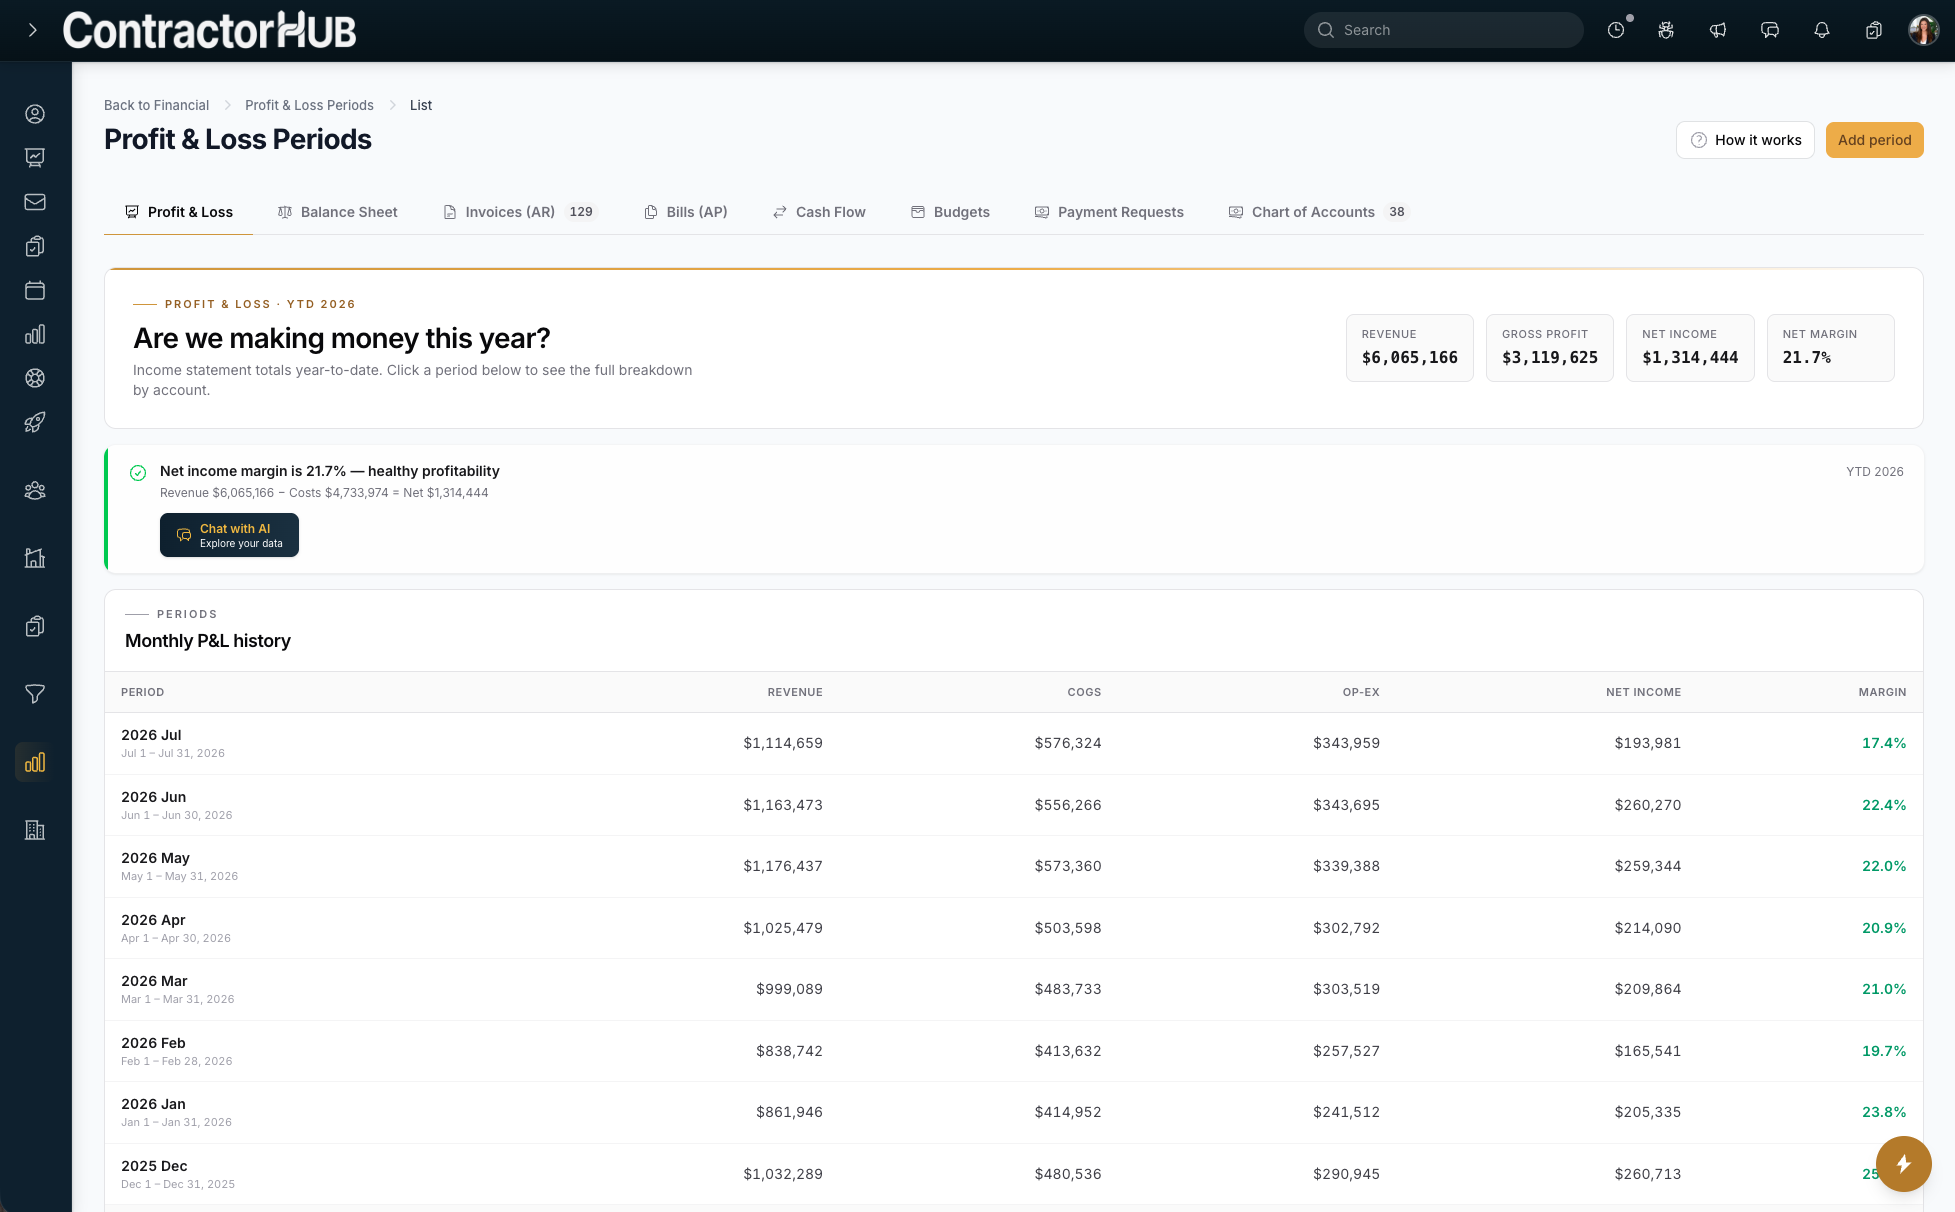This screenshot has height=1212, width=1955.
Task: Switch to the Invoices (AR) tab
Action: [x=519, y=212]
